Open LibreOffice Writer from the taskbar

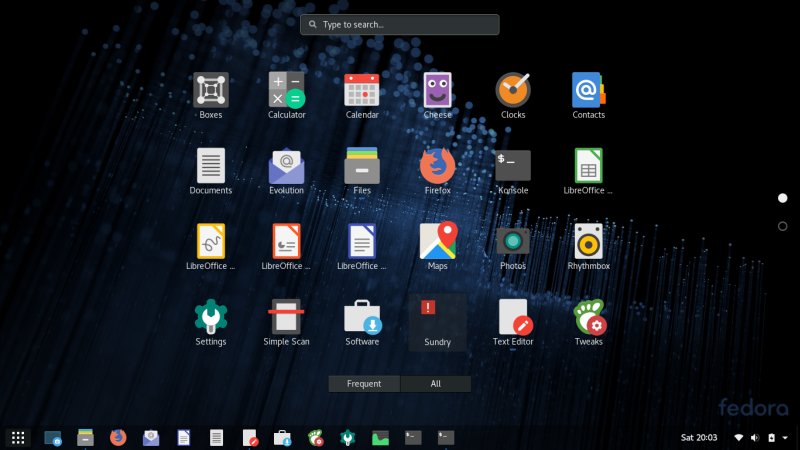click(184, 438)
